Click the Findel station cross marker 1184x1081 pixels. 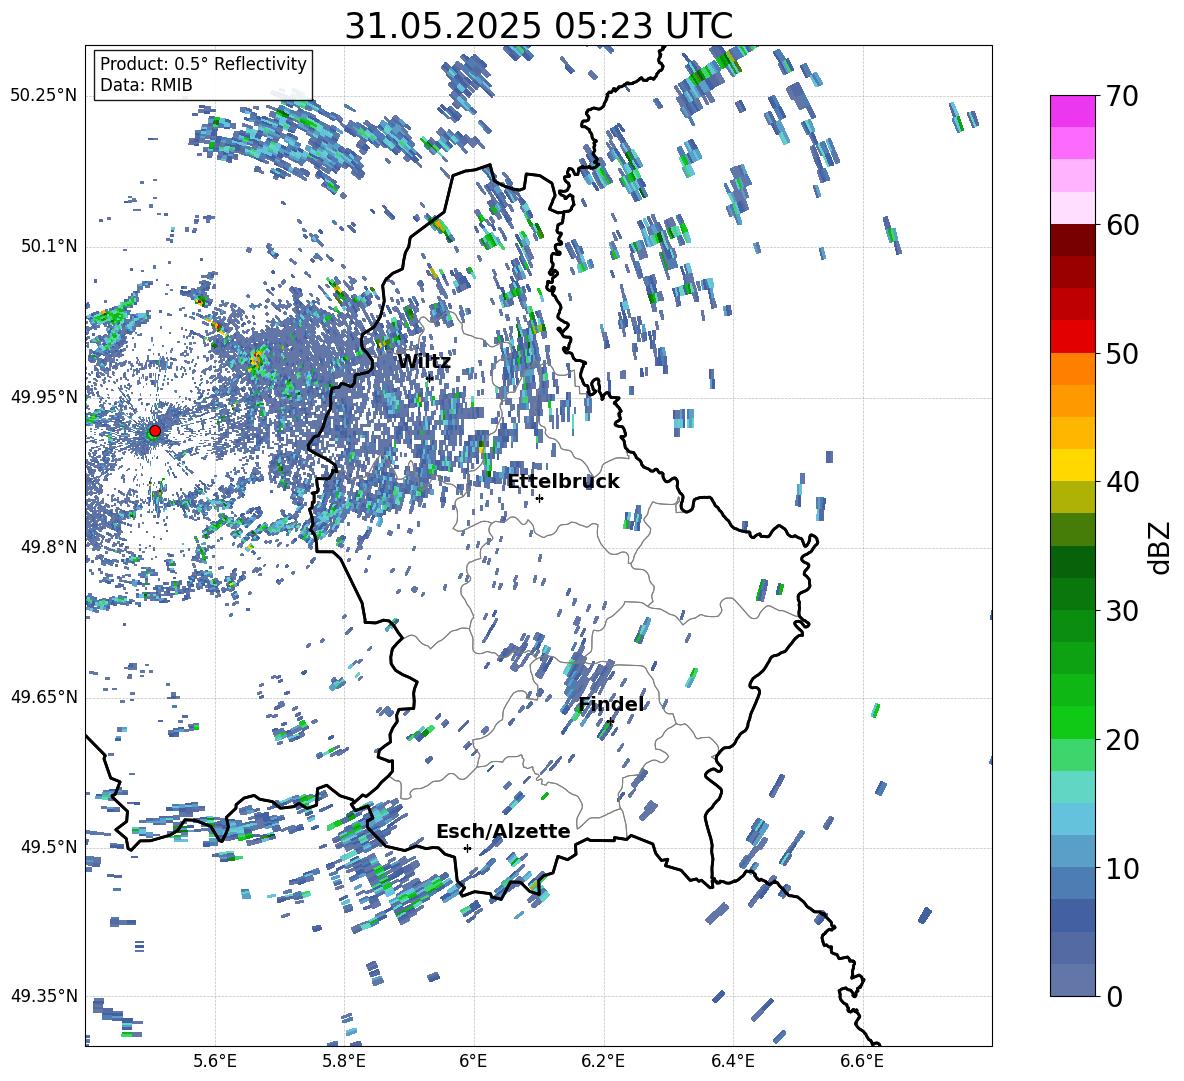click(610, 722)
